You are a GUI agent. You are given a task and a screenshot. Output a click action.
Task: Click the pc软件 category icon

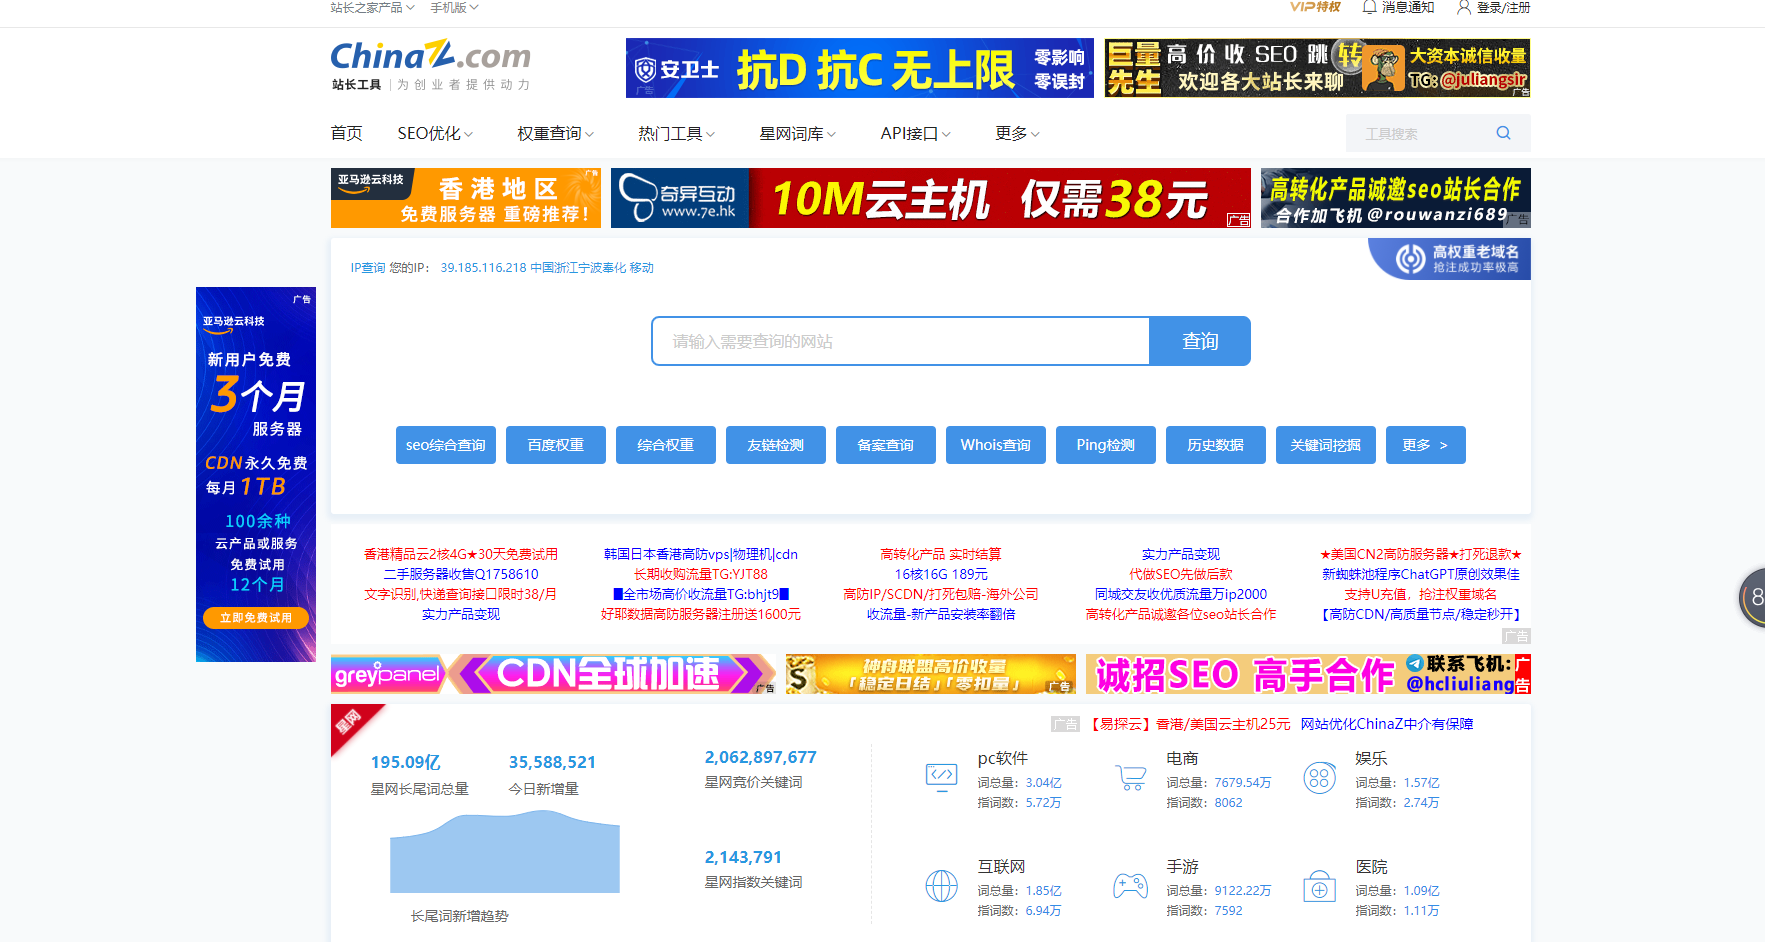941,777
